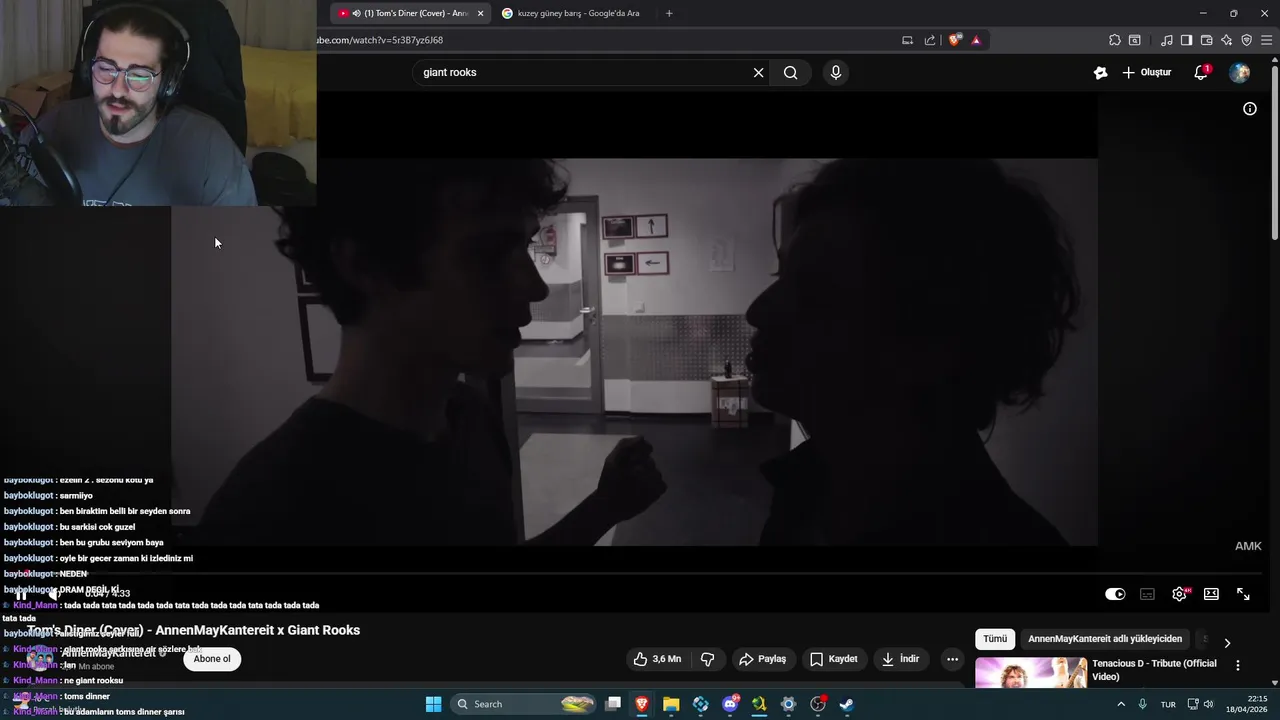Click the Oluştur create button
Image resolution: width=1280 pixels, height=720 pixels.
[x=1146, y=72]
